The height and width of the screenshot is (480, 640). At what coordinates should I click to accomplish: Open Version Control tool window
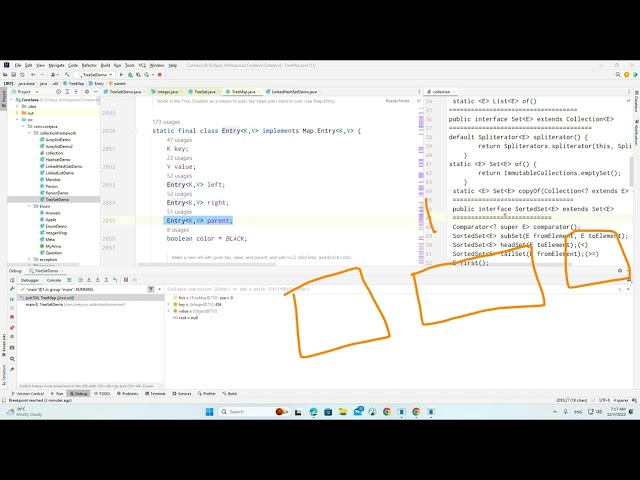pos(28,393)
